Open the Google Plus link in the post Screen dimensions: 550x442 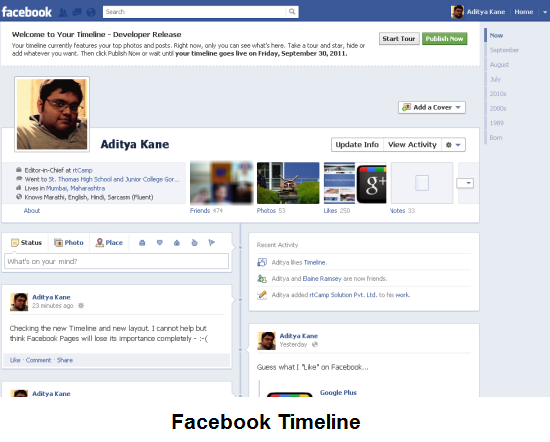coord(338,393)
